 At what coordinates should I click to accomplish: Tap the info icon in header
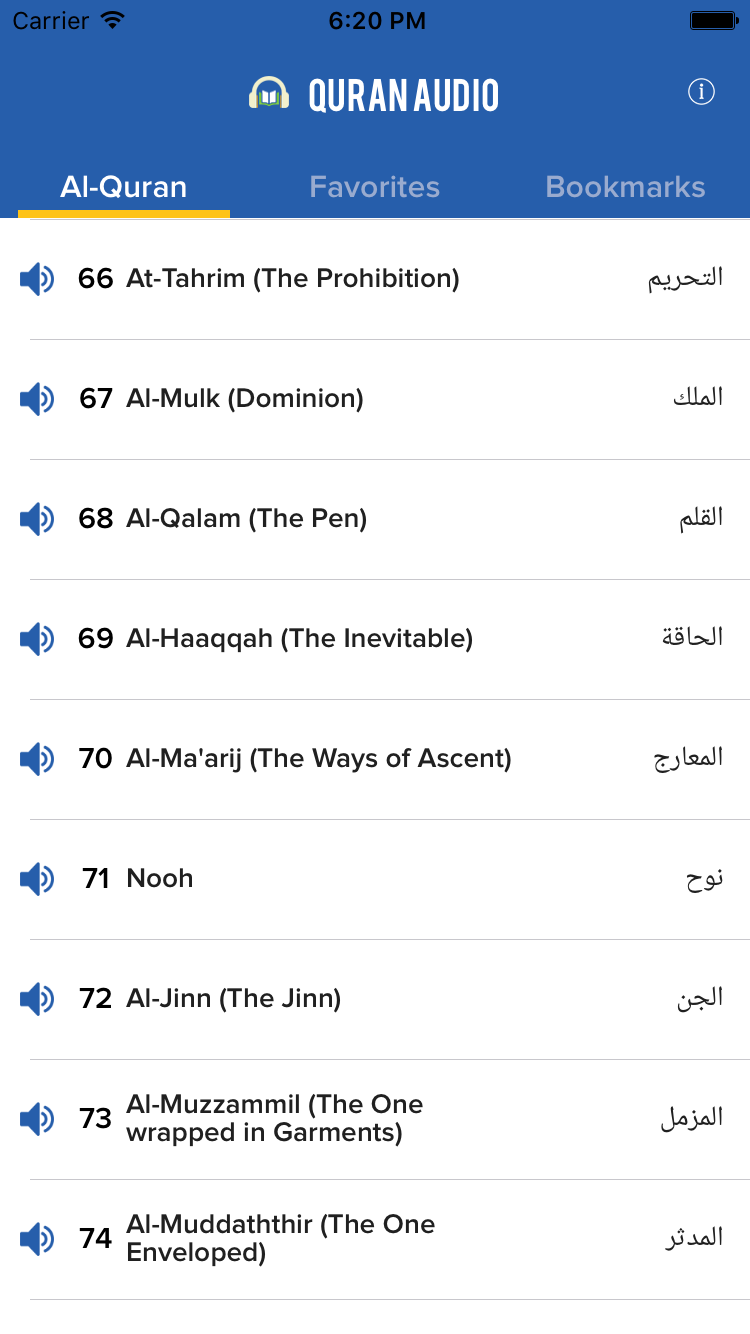pos(701,93)
